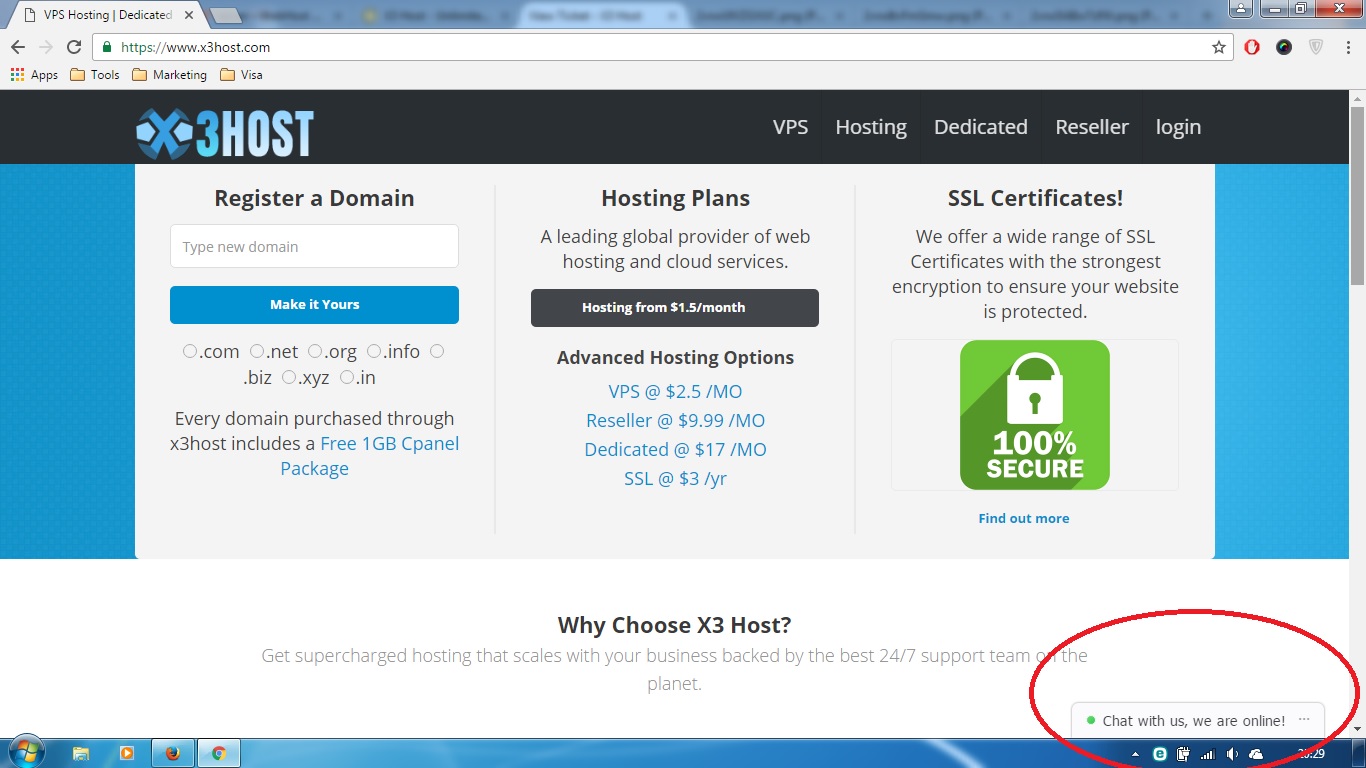
Task: Open the Tools bookmark folder
Action: pyautogui.click(x=95, y=75)
